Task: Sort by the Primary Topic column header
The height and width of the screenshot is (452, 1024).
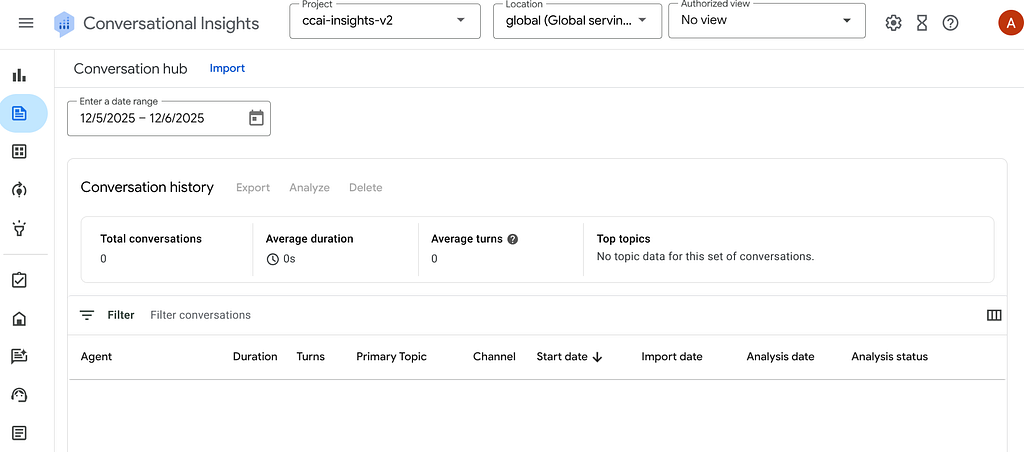Action: pos(391,357)
